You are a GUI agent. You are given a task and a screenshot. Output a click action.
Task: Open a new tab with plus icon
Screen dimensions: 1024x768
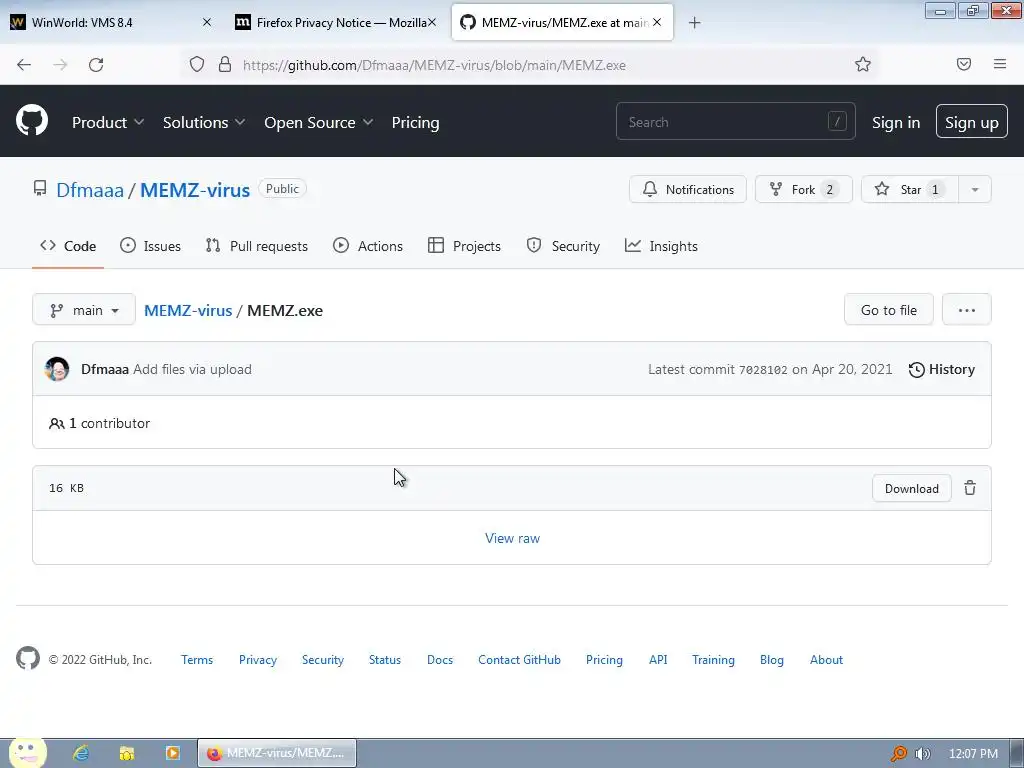(695, 23)
